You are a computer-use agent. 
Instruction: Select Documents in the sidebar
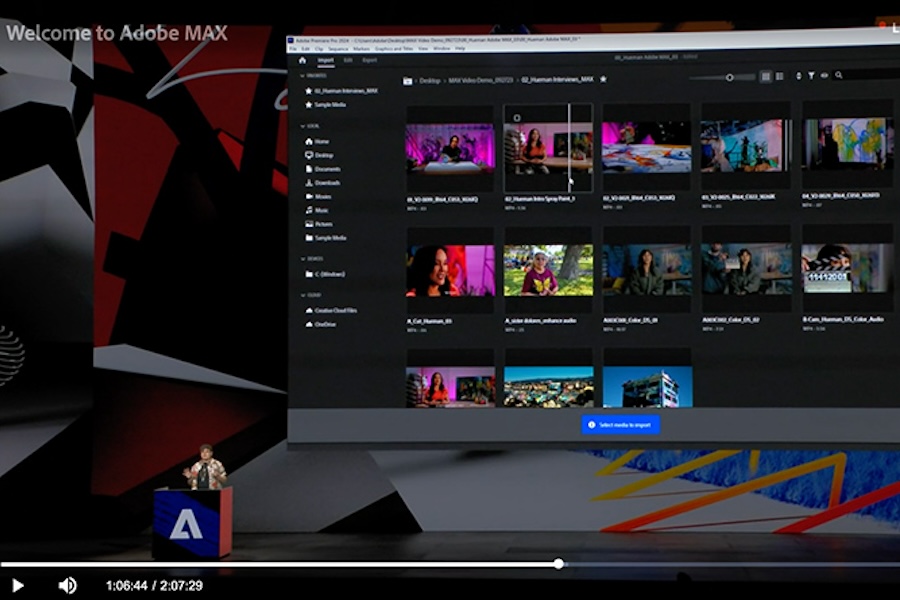323,169
